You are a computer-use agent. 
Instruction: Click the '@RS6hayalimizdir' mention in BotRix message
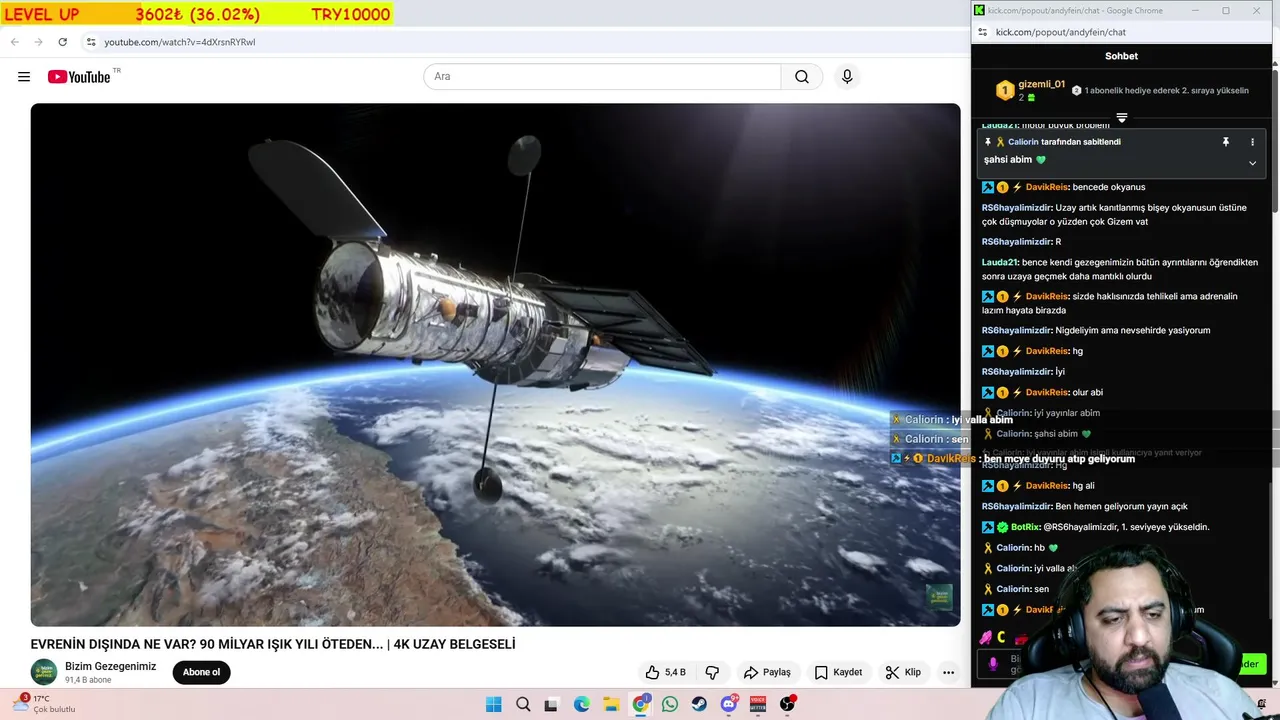coord(1083,527)
